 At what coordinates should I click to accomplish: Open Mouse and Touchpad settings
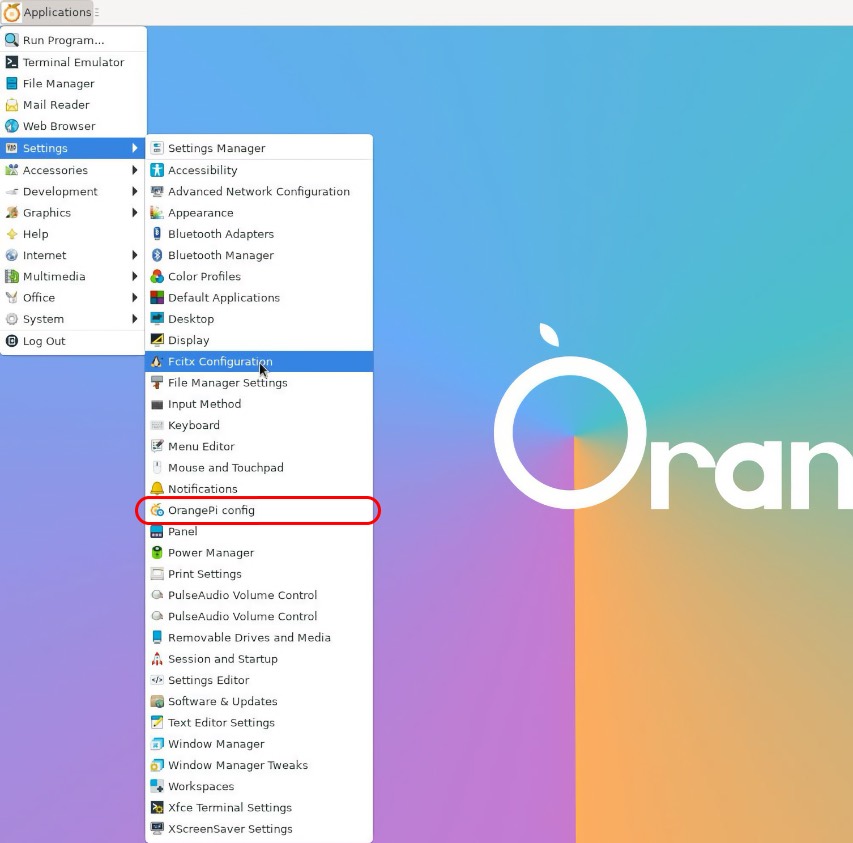pyautogui.click(x=259, y=467)
